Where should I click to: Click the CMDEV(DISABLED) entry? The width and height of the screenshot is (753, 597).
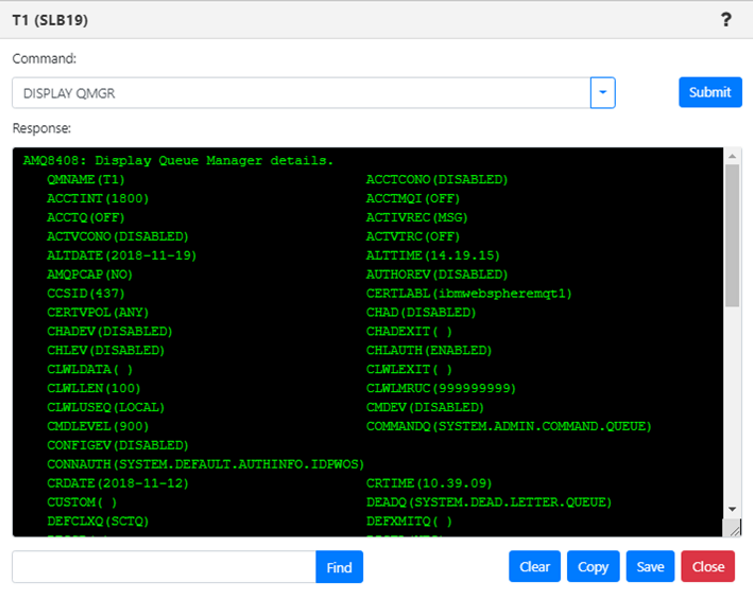coord(425,407)
